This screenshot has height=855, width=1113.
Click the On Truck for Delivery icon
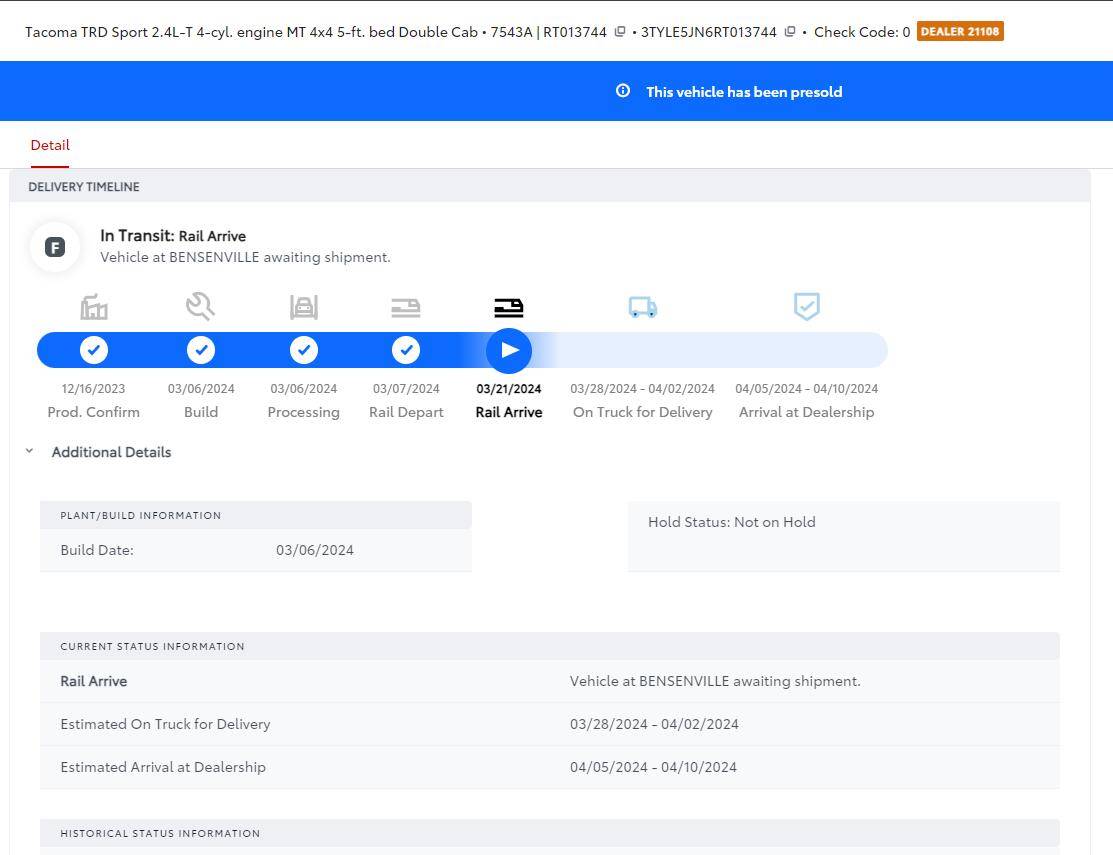click(x=643, y=307)
